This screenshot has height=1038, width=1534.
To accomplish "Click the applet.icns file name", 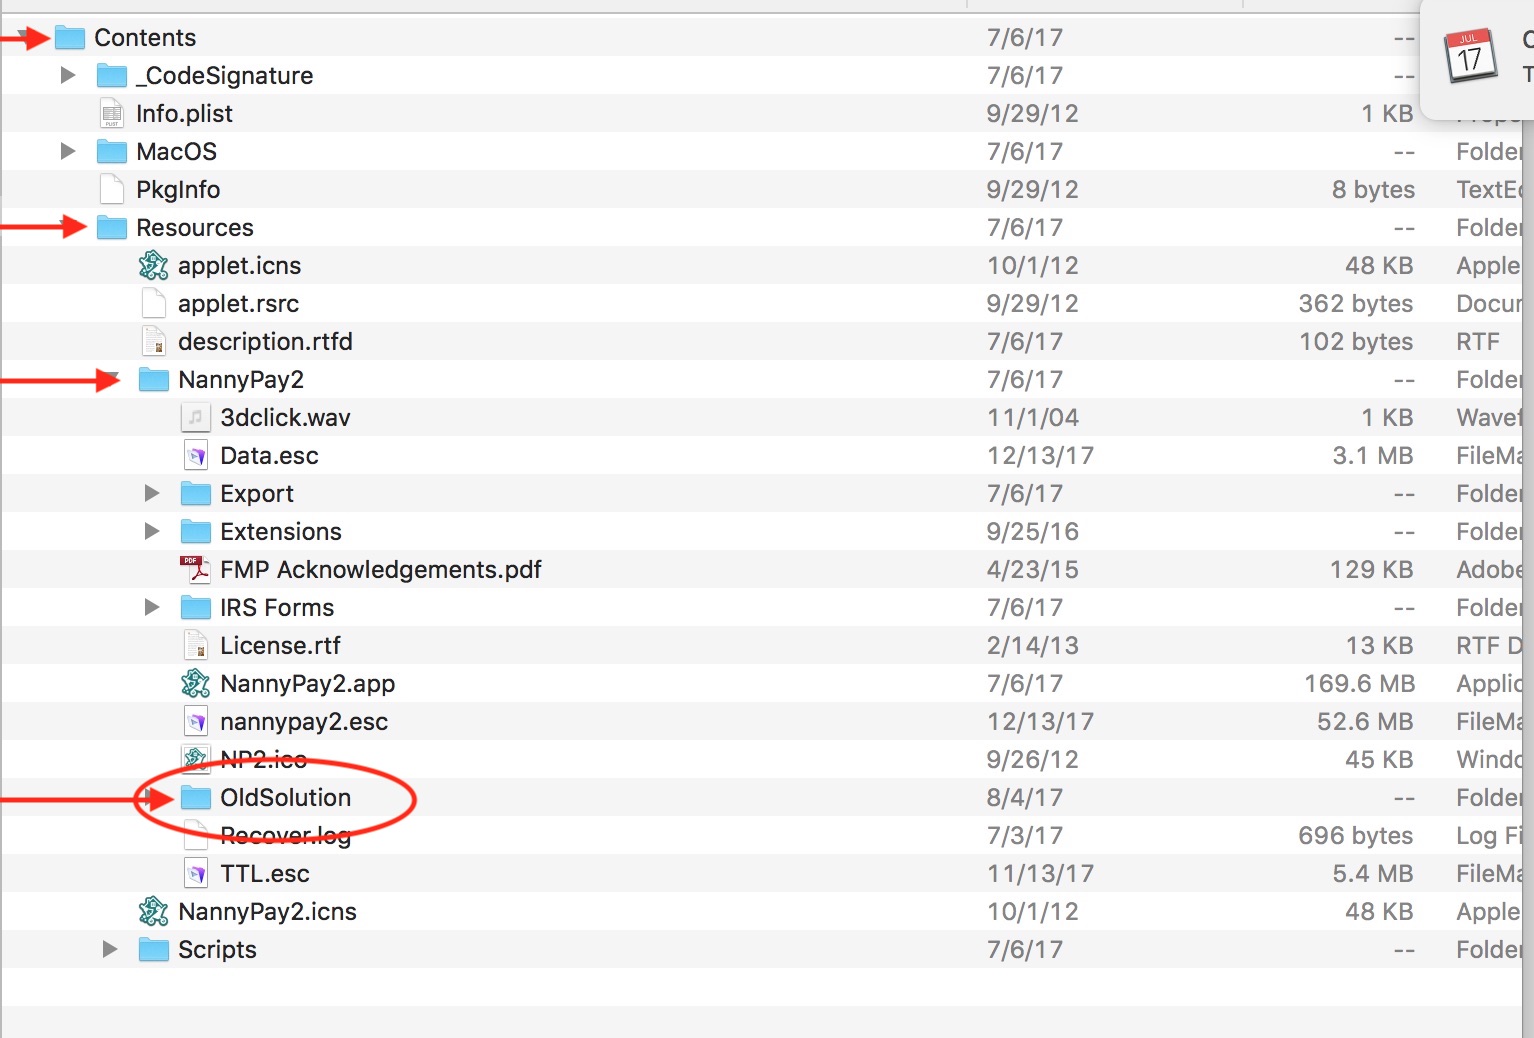I will [x=239, y=266].
